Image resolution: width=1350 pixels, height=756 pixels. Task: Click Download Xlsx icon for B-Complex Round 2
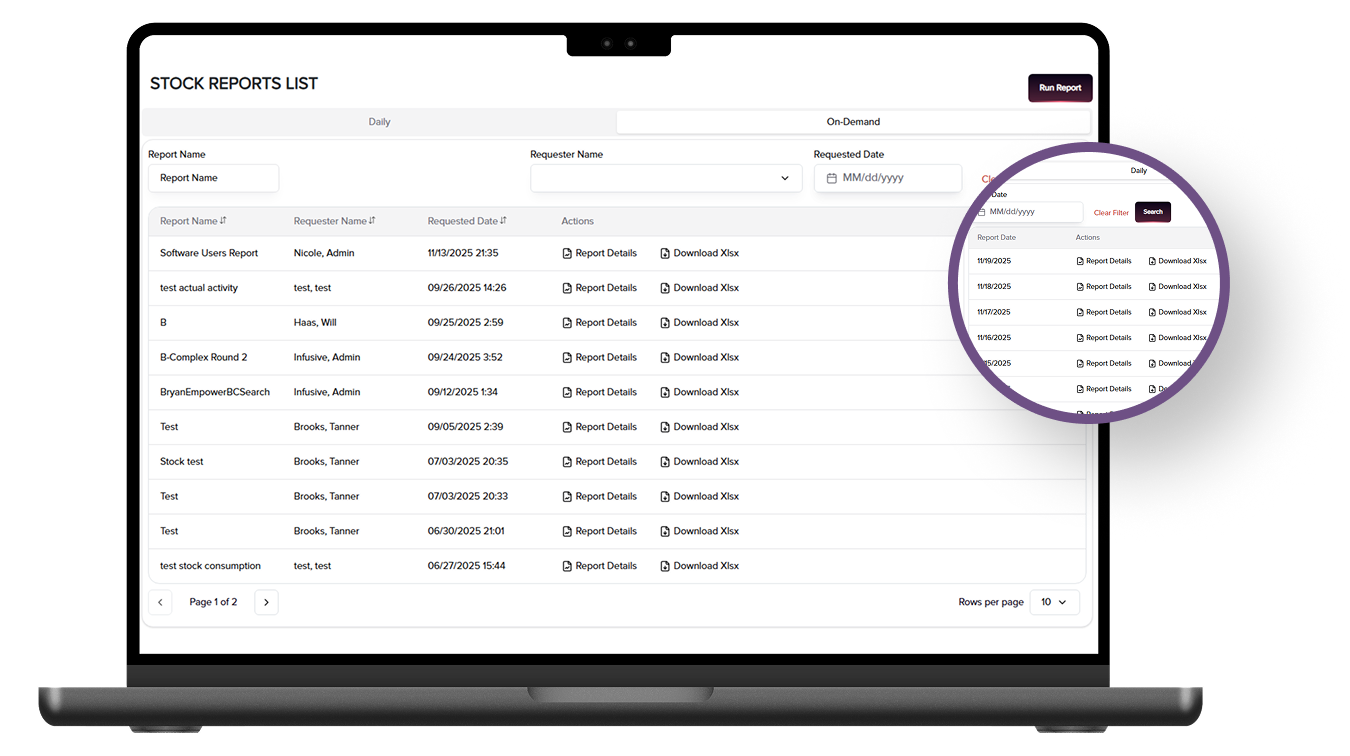coord(665,357)
